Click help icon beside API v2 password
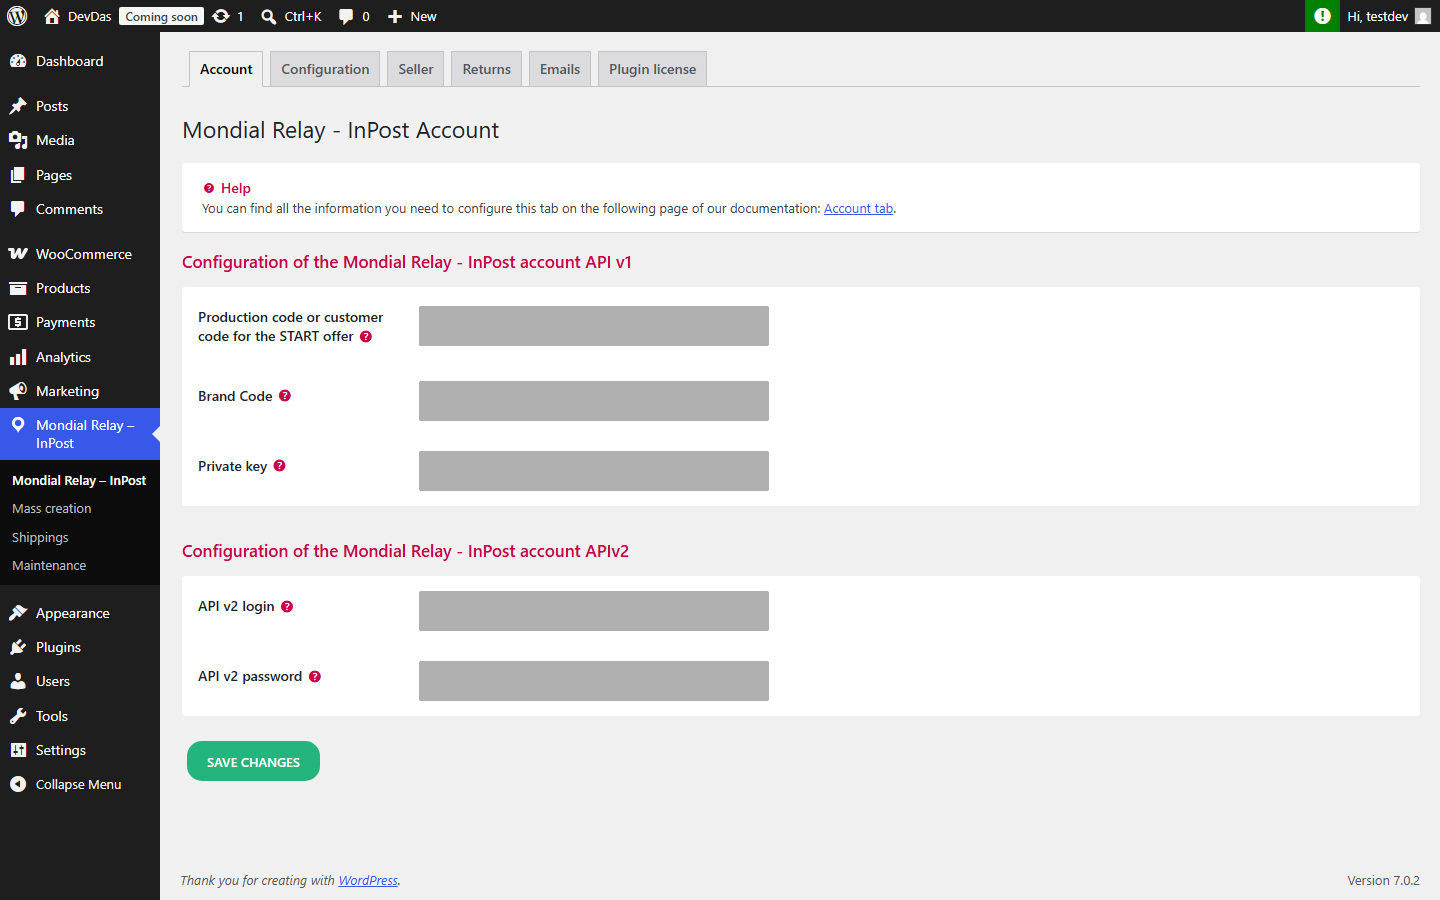Screen dimensions: 1440x900 coord(315,676)
